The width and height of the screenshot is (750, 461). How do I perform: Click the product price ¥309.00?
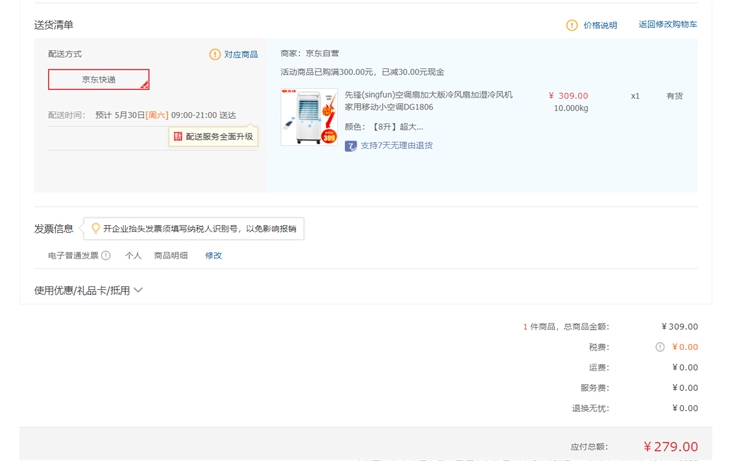click(568, 96)
